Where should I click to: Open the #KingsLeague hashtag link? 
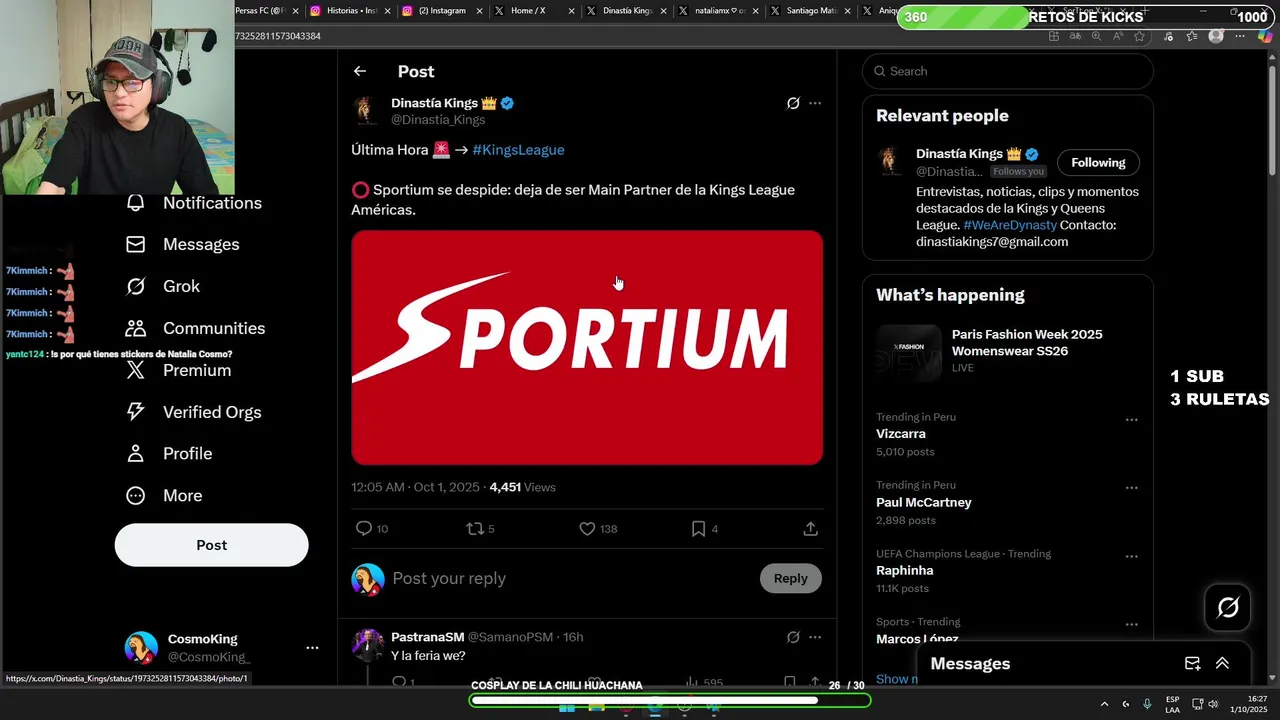[518, 150]
